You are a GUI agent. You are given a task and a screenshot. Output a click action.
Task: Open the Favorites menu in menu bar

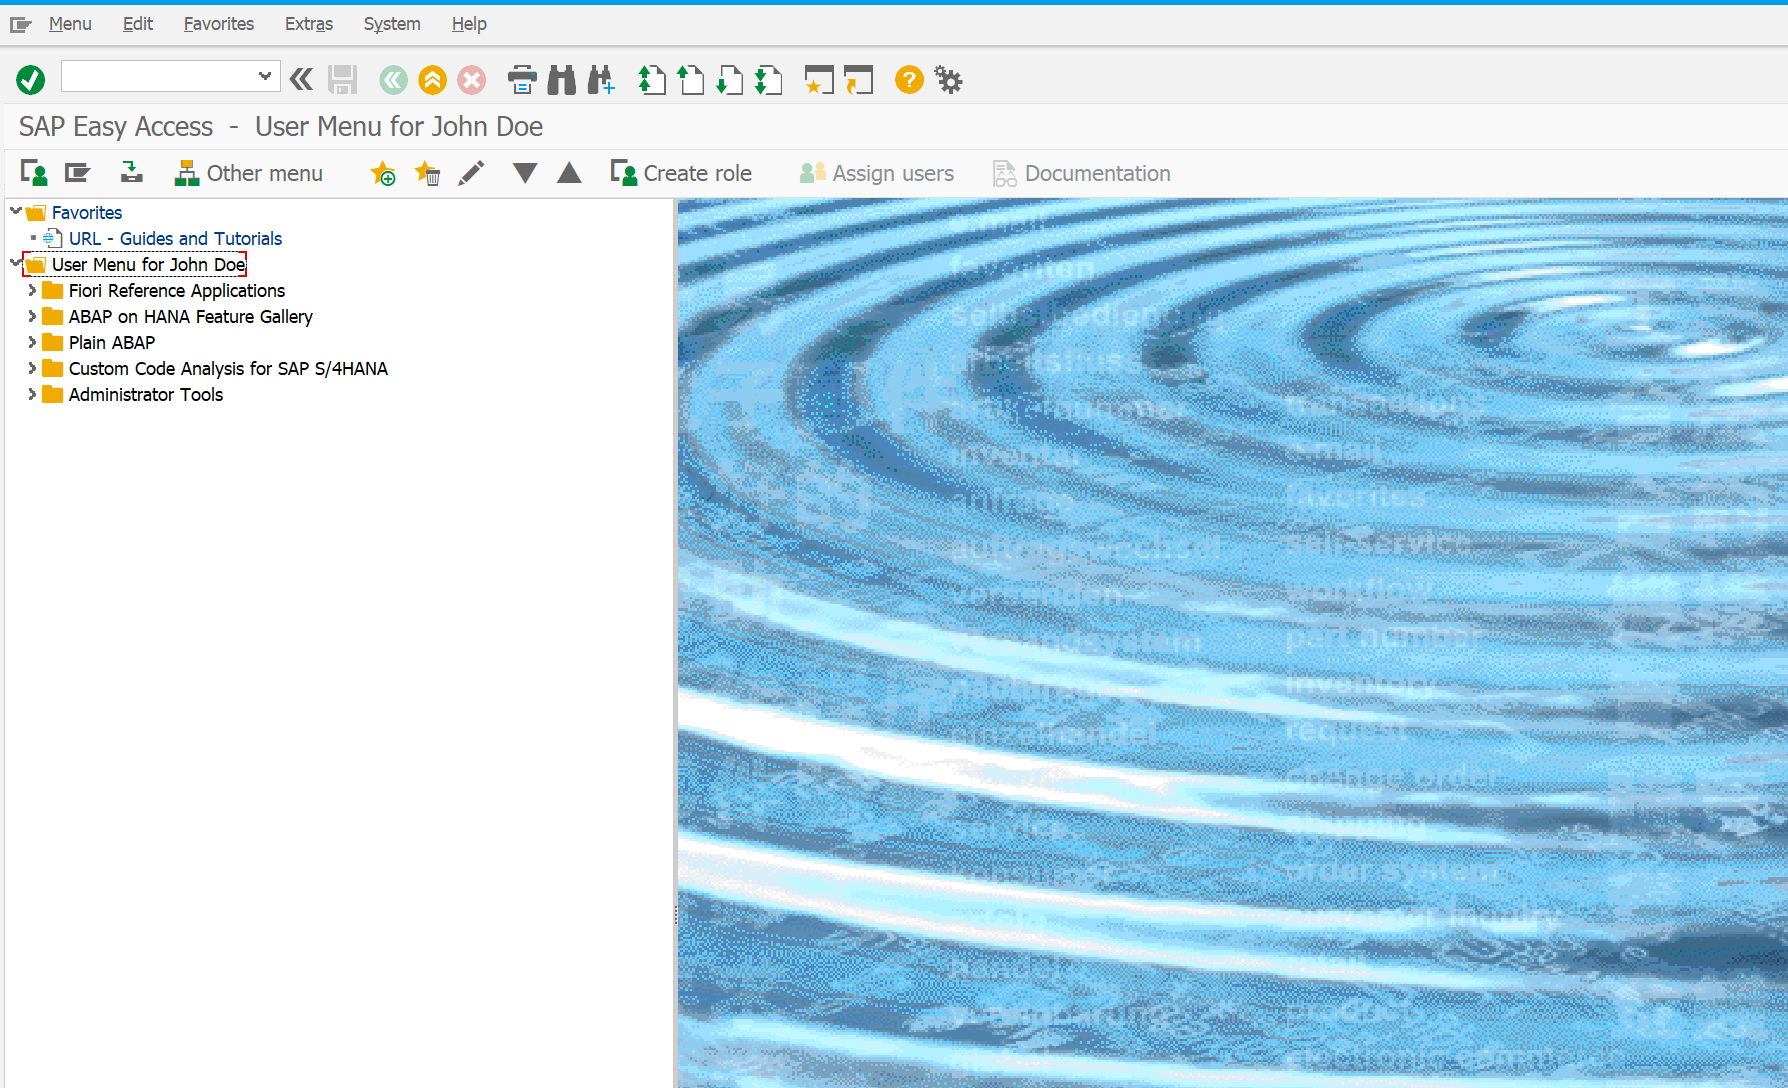pyautogui.click(x=219, y=24)
